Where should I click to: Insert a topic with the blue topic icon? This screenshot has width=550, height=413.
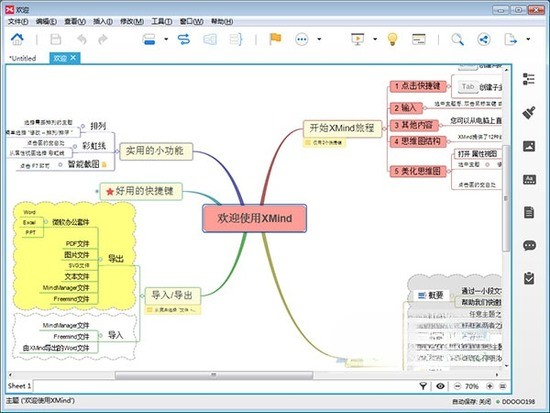[149, 39]
